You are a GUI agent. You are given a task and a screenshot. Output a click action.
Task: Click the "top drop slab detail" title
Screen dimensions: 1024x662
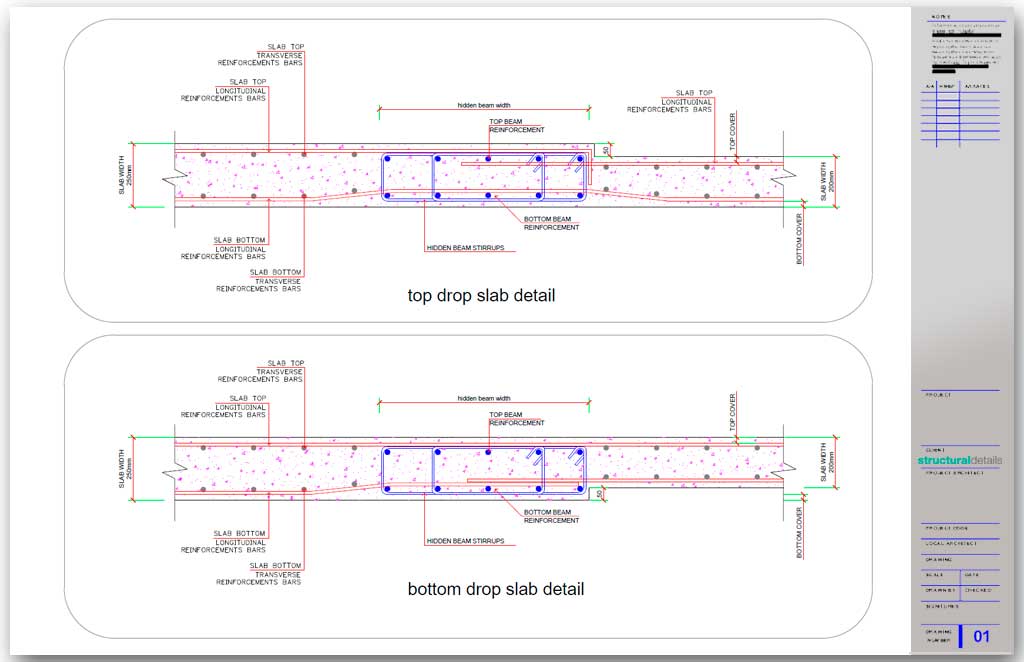[481, 296]
